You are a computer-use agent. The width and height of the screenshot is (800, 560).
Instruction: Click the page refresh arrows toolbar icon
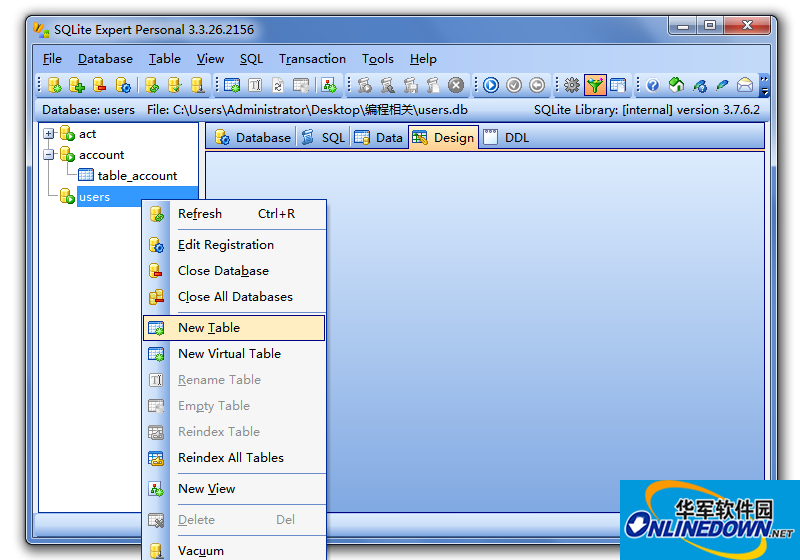point(278,85)
